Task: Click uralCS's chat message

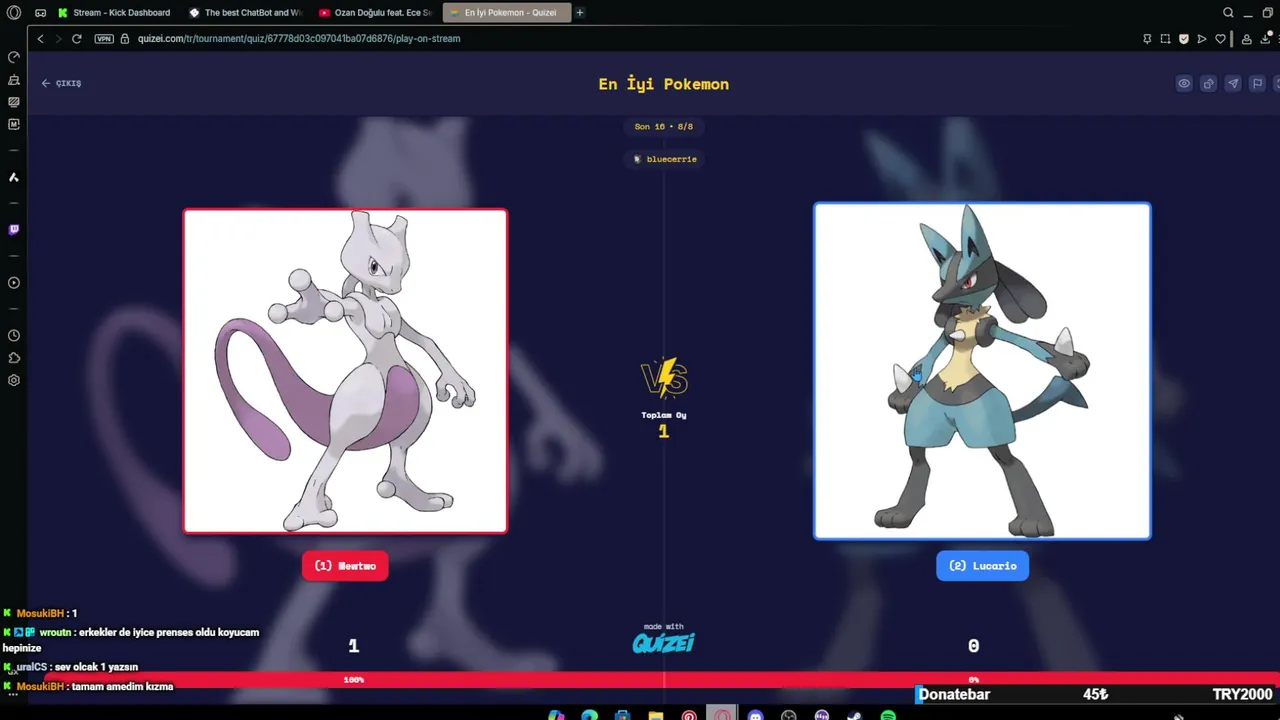Action: (71, 667)
